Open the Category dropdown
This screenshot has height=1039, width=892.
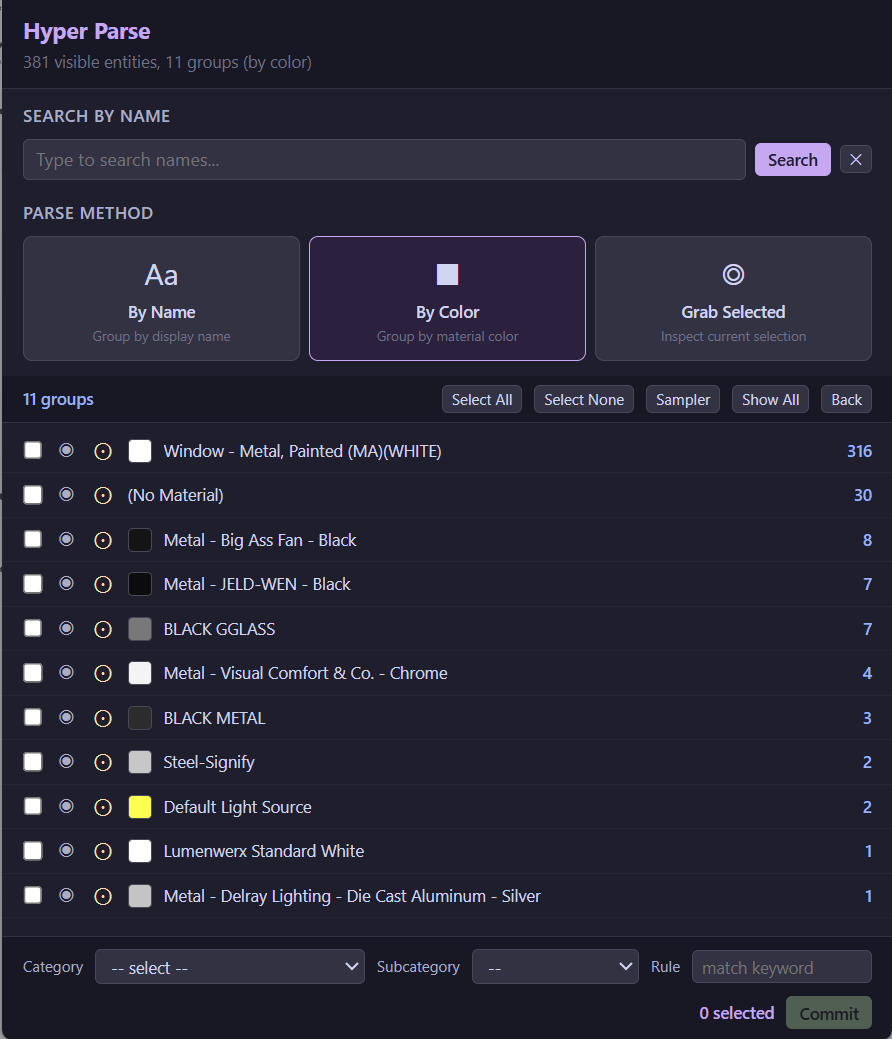pyautogui.click(x=230, y=967)
